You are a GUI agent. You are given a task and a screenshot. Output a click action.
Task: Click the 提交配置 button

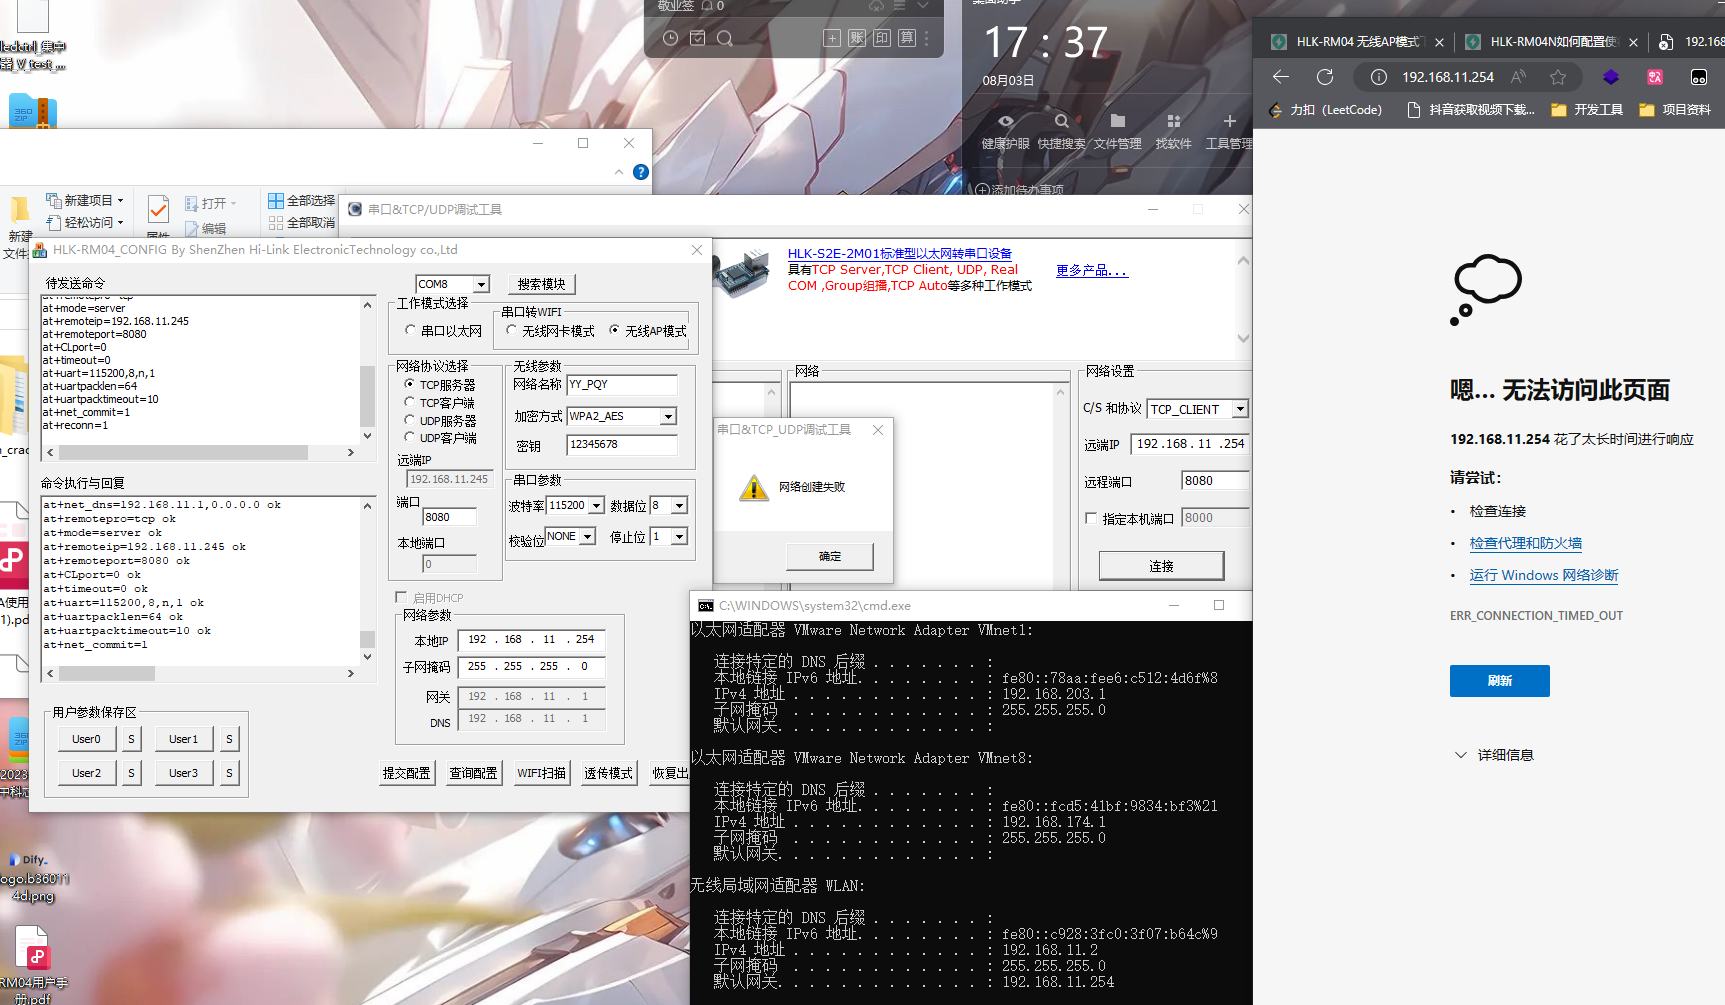pyautogui.click(x=407, y=773)
